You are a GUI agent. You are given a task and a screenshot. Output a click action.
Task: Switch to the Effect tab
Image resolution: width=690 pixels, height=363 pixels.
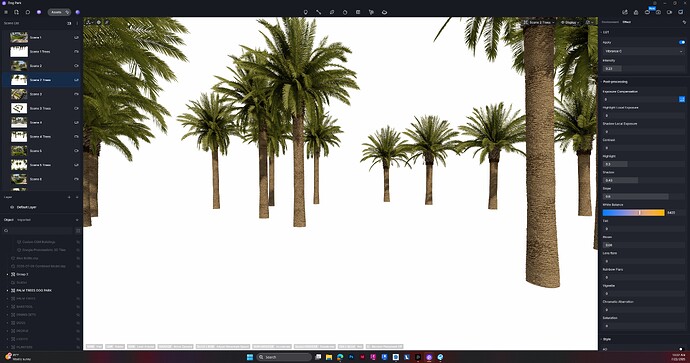coord(627,22)
